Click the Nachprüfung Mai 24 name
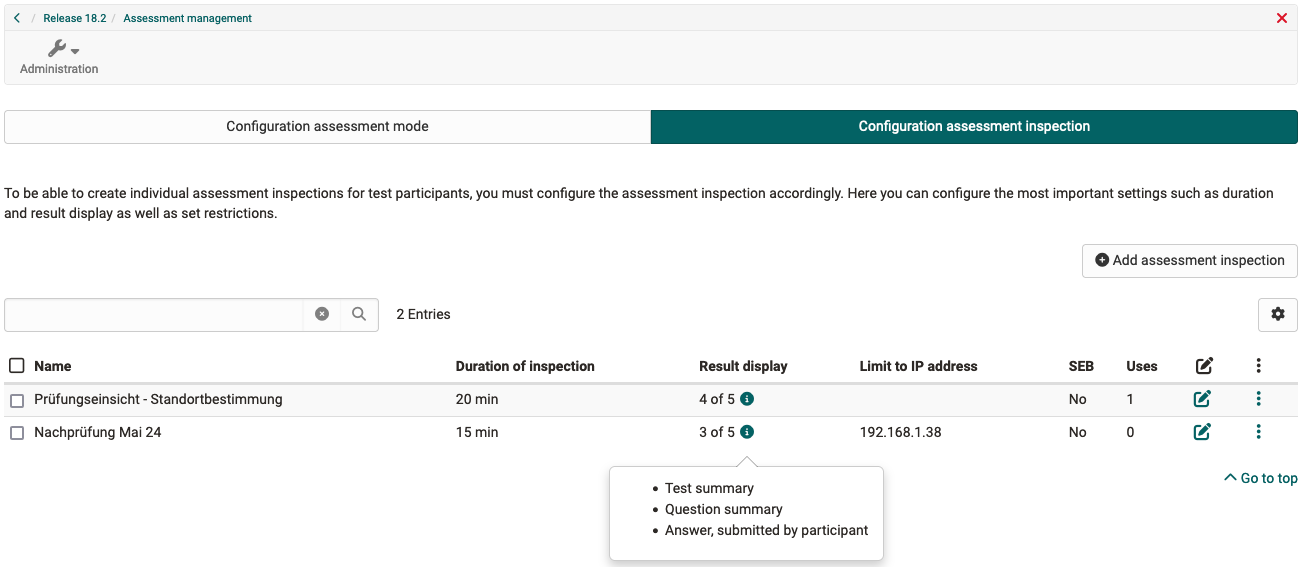Image resolution: width=1306 pixels, height=567 pixels. tap(98, 432)
